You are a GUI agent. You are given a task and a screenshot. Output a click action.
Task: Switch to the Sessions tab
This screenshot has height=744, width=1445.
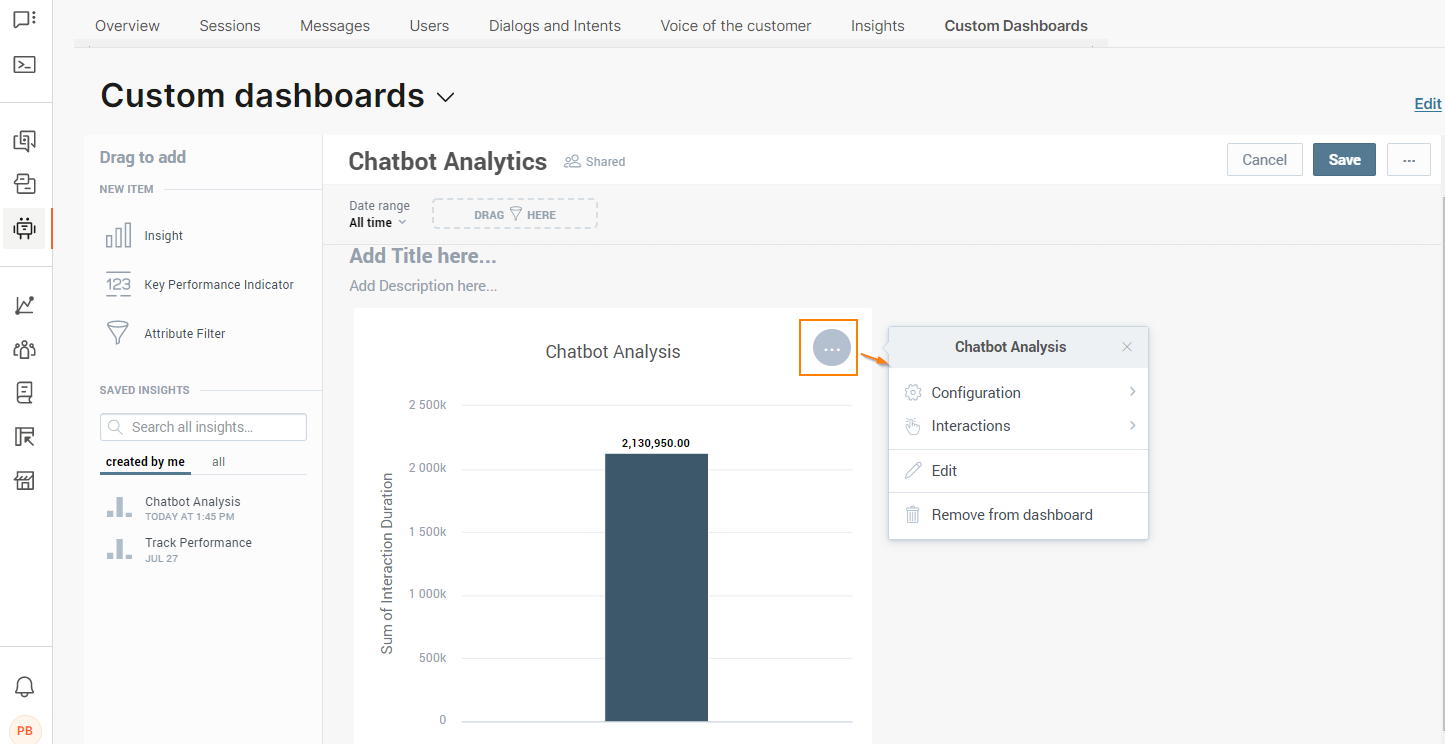[229, 25]
